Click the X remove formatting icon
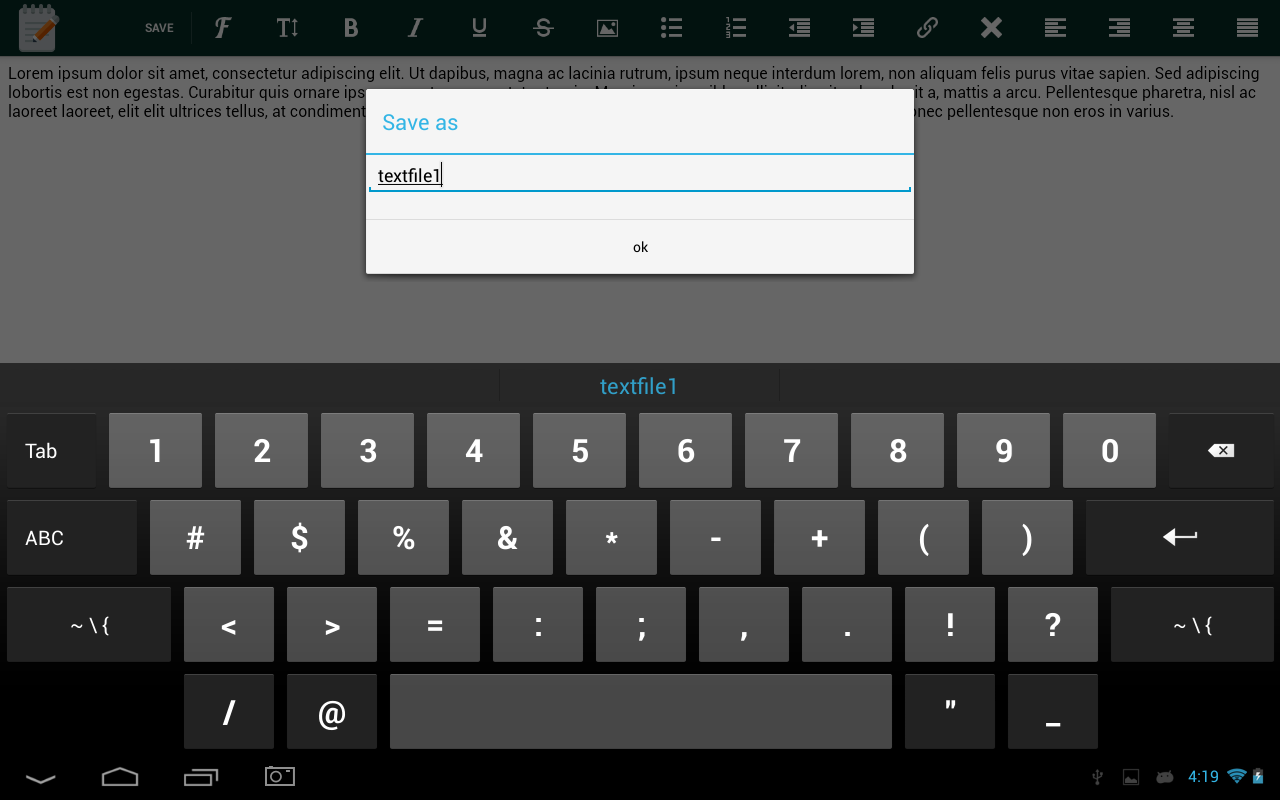This screenshot has width=1280, height=800. (x=991, y=28)
